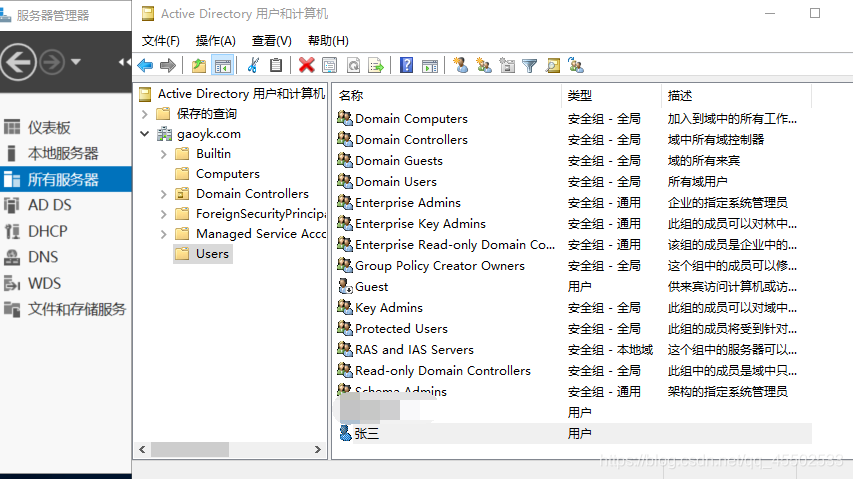Image resolution: width=853 pixels, height=479 pixels.
Task: Expand the Managed Service Accounts chevron
Action: (164, 234)
